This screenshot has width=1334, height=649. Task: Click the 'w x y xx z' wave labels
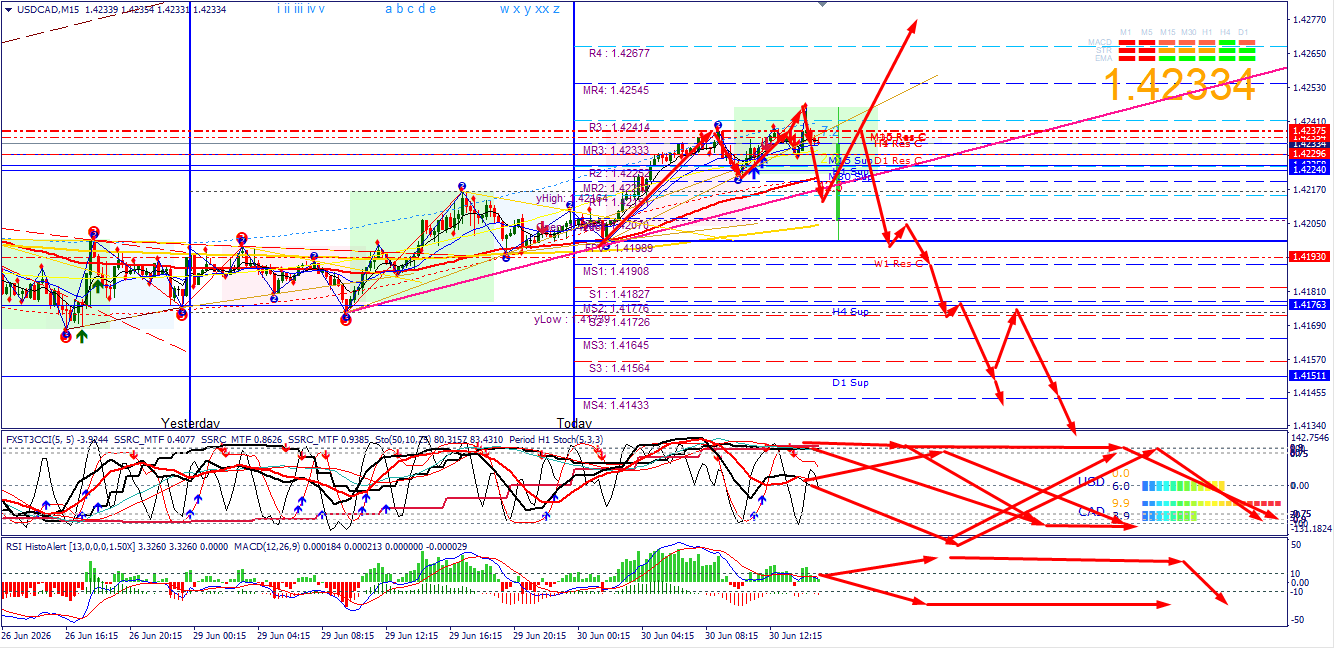(530, 9)
